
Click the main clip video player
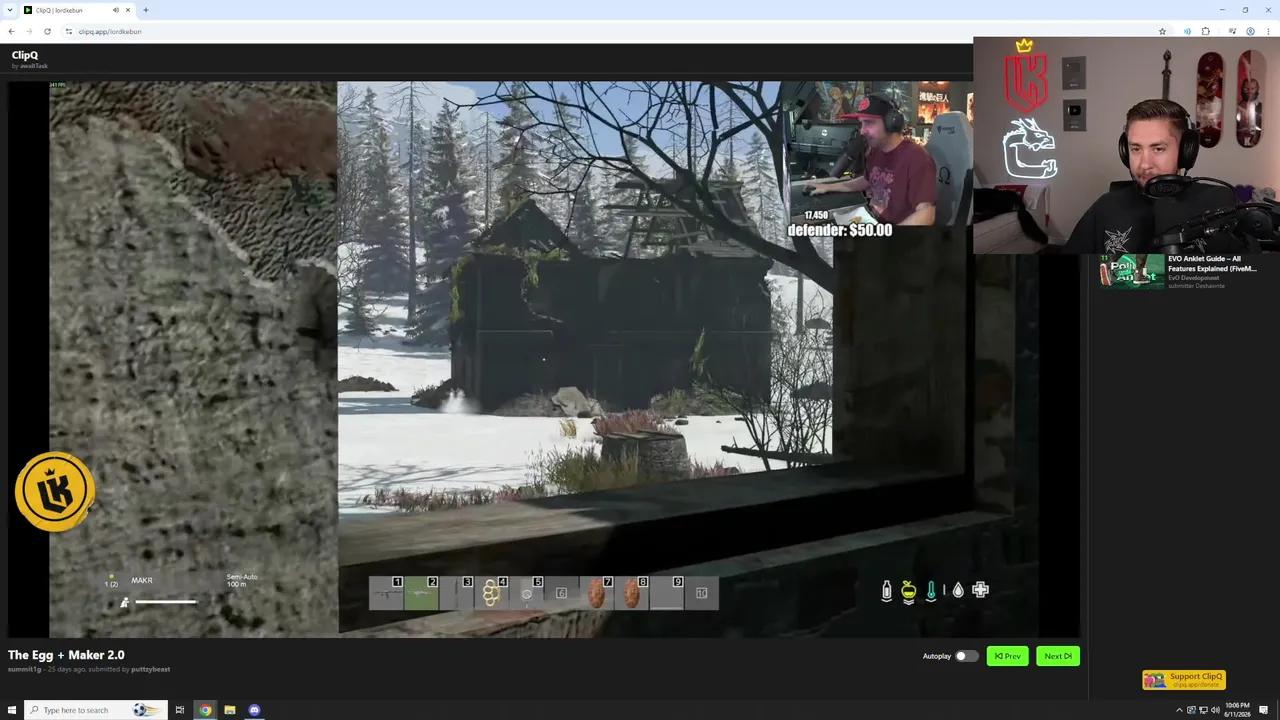pyautogui.click(x=544, y=360)
